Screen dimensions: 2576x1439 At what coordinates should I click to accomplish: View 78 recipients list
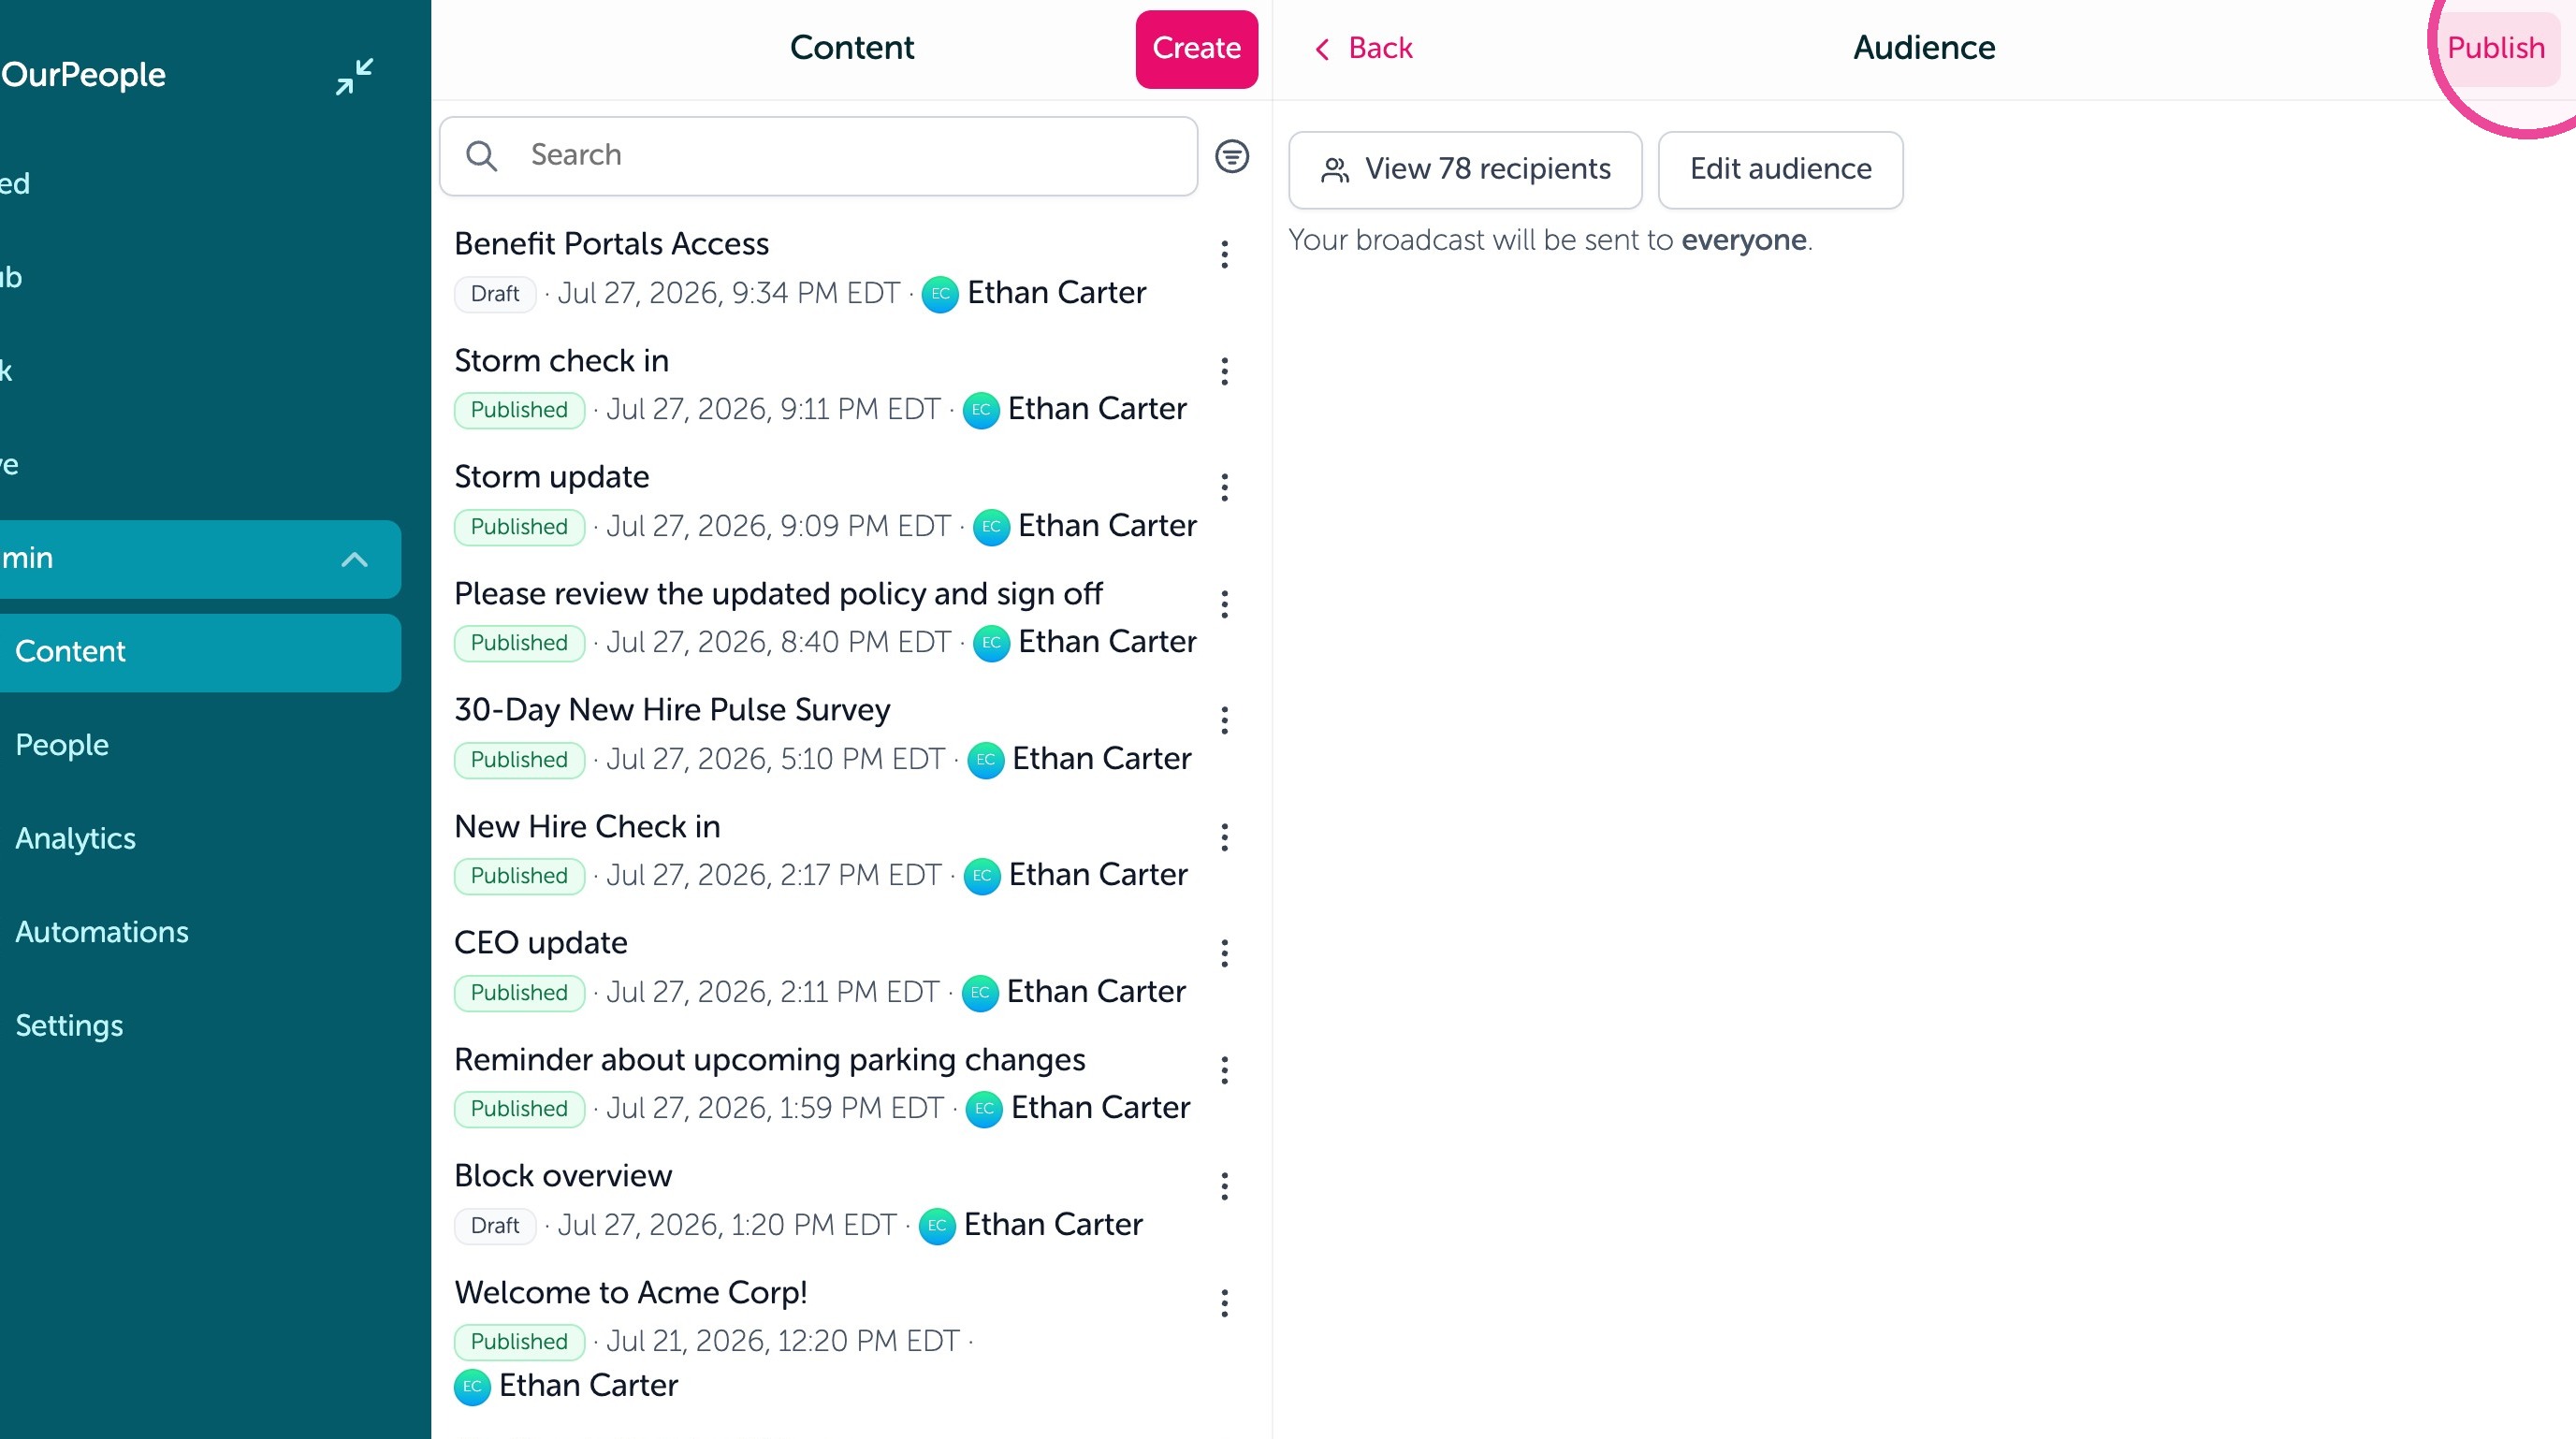[1465, 170]
